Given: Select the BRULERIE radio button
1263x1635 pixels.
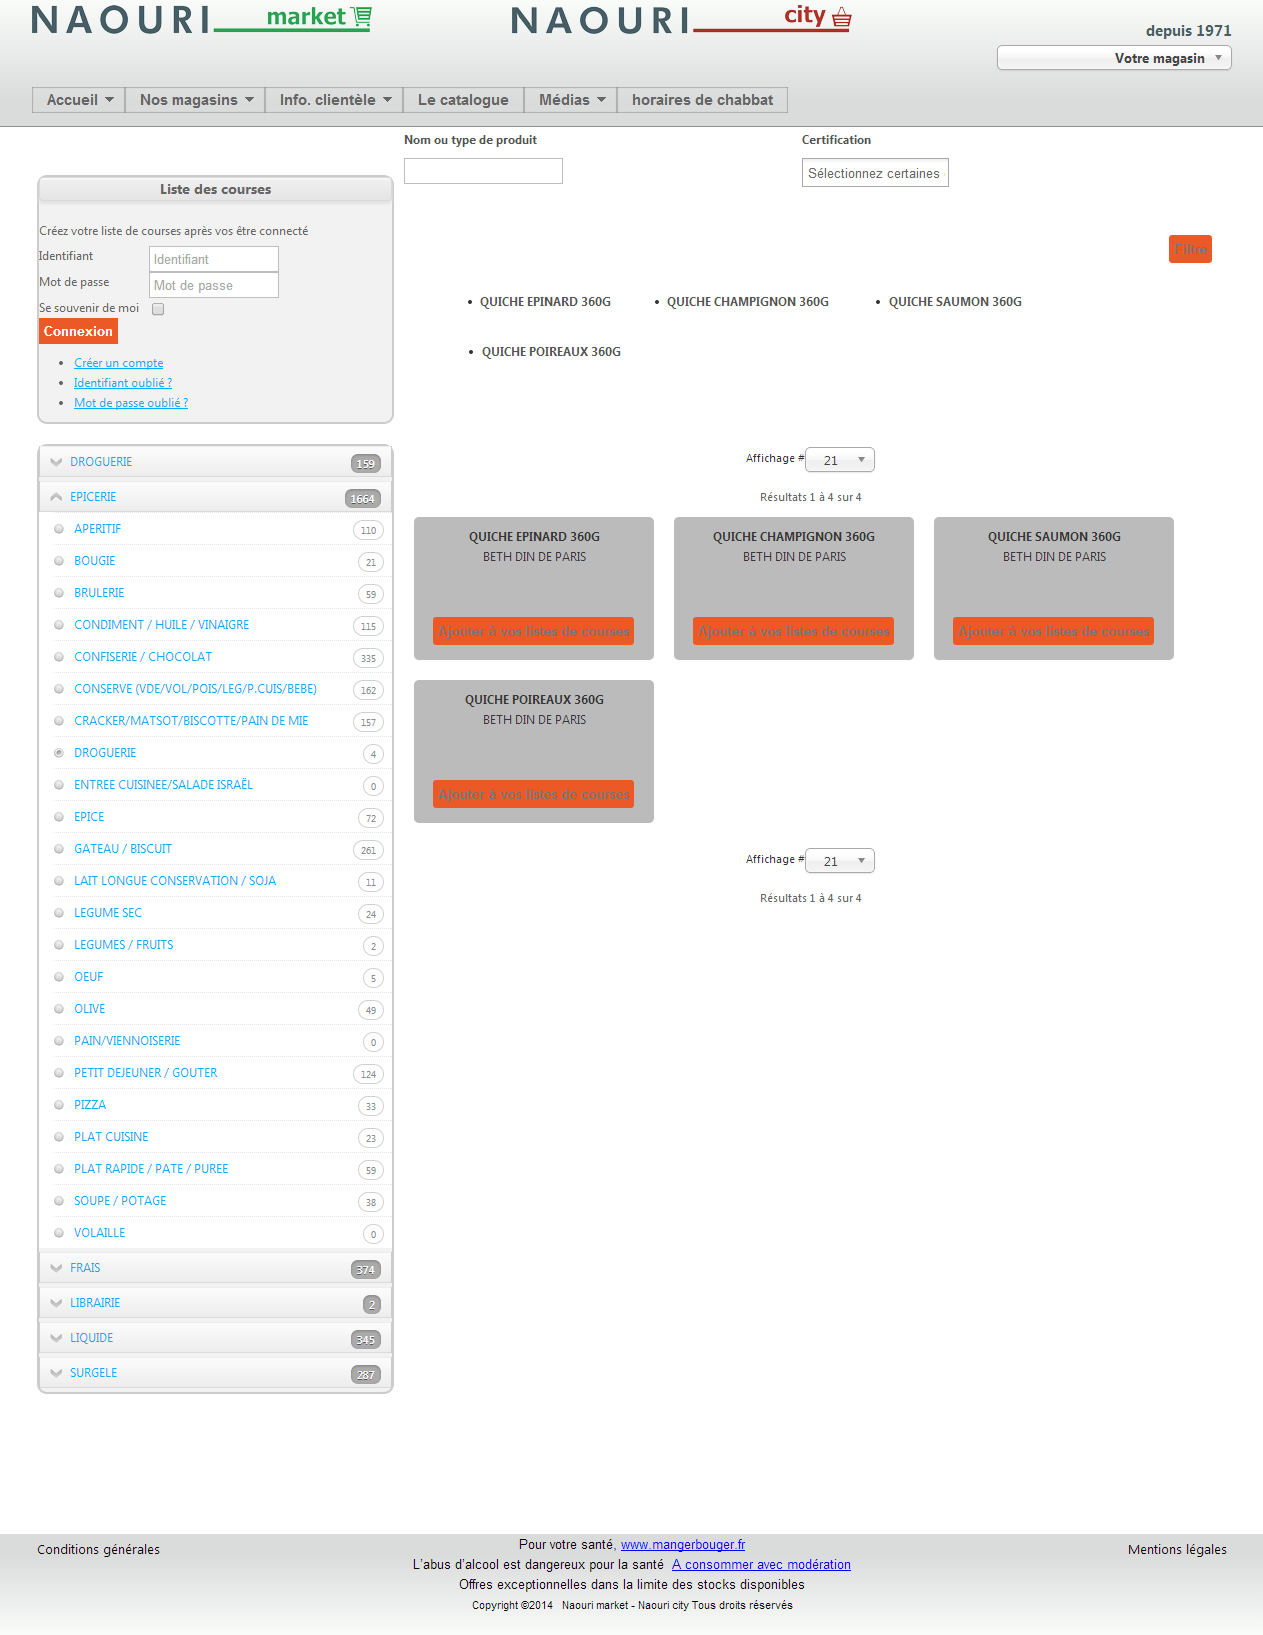Looking at the screenshot, I should (59, 593).
